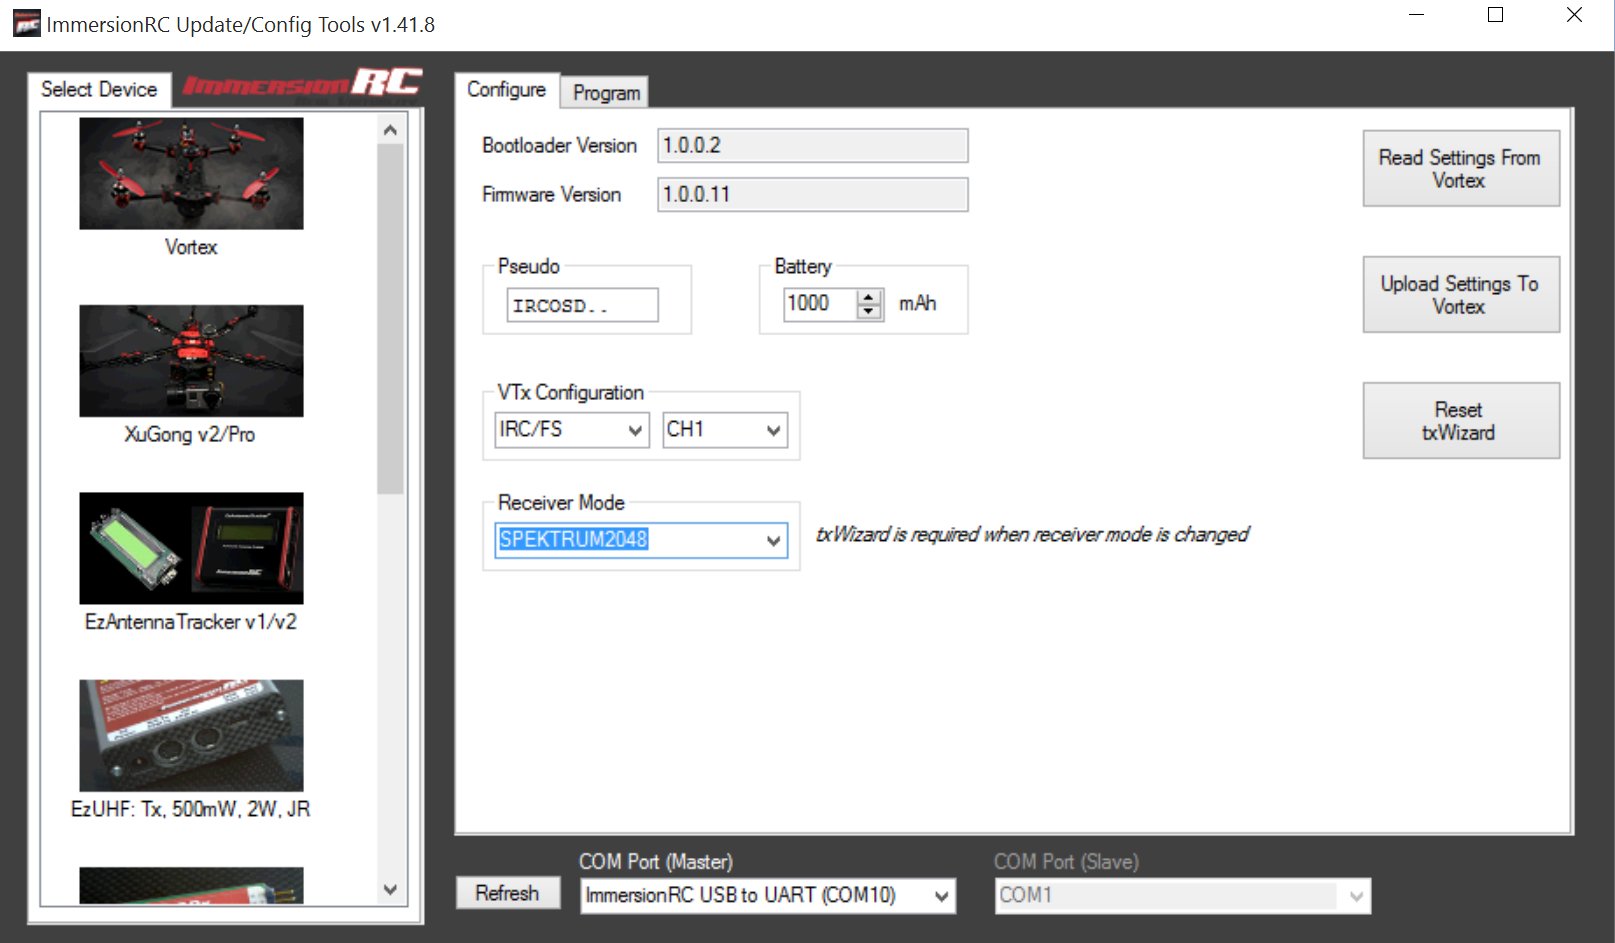Viewport: 1615px width, 943px height.
Task: Pick the EzUHF Tx device image
Action: pyautogui.click(x=191, y=735)
